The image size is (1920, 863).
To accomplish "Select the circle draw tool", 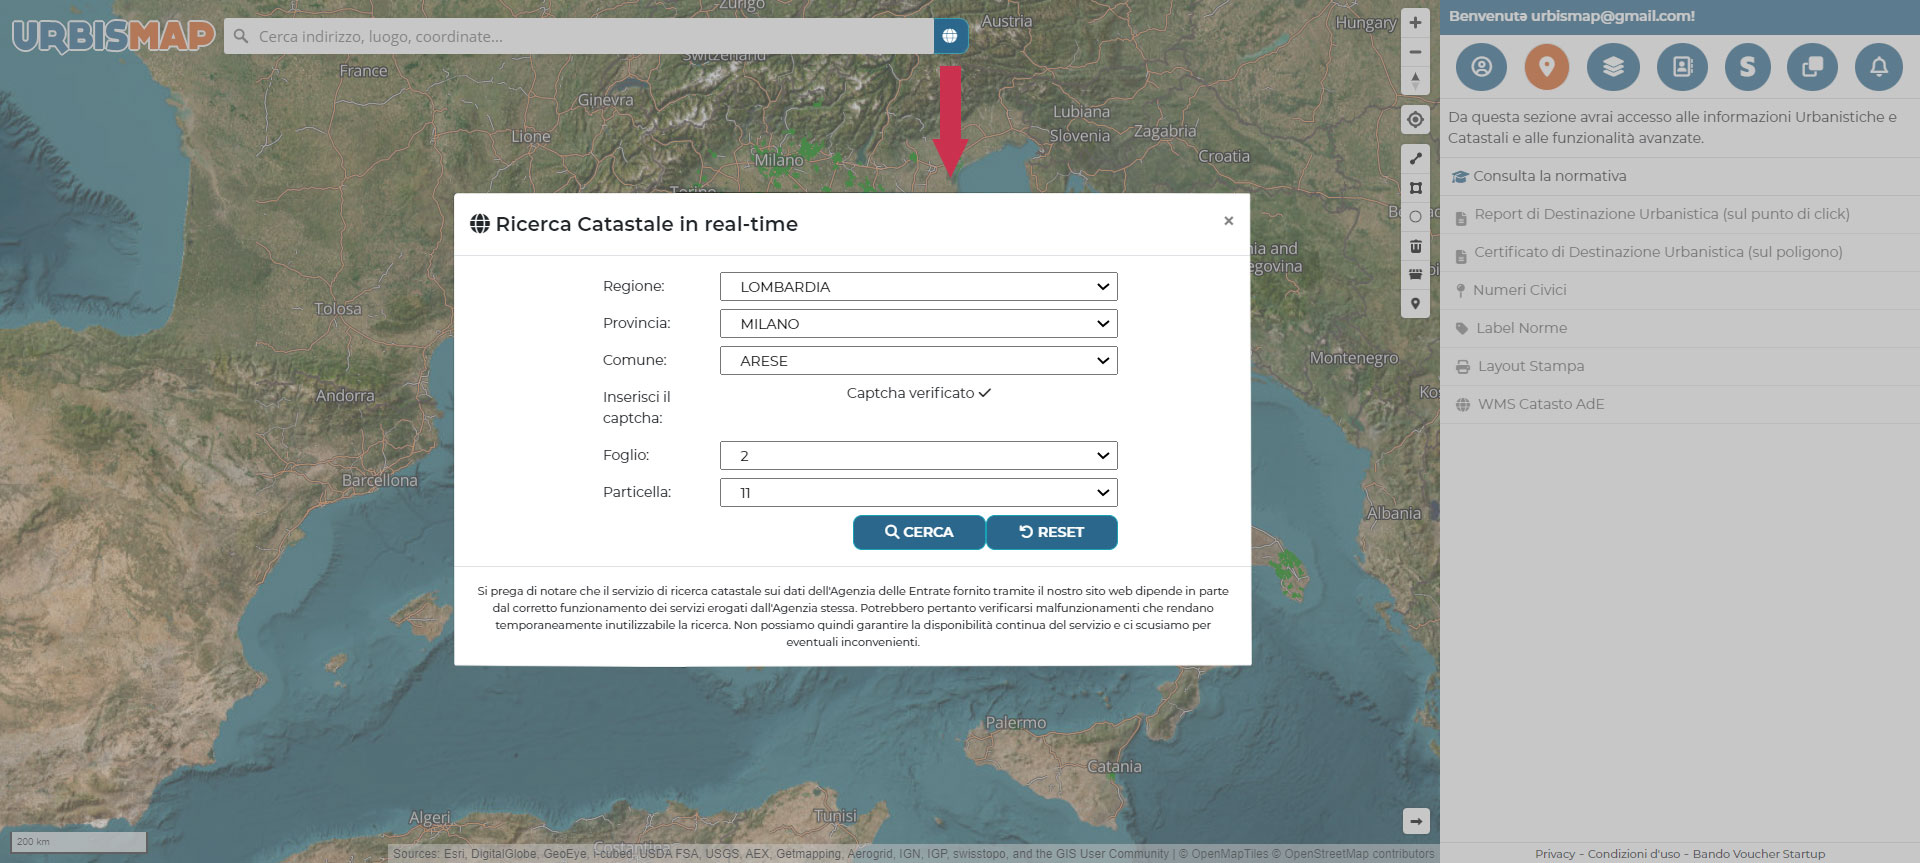I will pos(1415,216).
